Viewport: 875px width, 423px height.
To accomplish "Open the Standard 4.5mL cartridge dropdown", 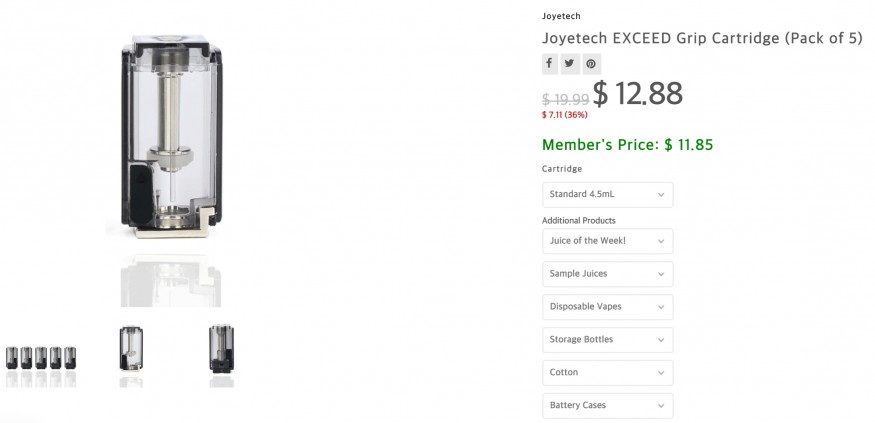I will tap(607, 194).
